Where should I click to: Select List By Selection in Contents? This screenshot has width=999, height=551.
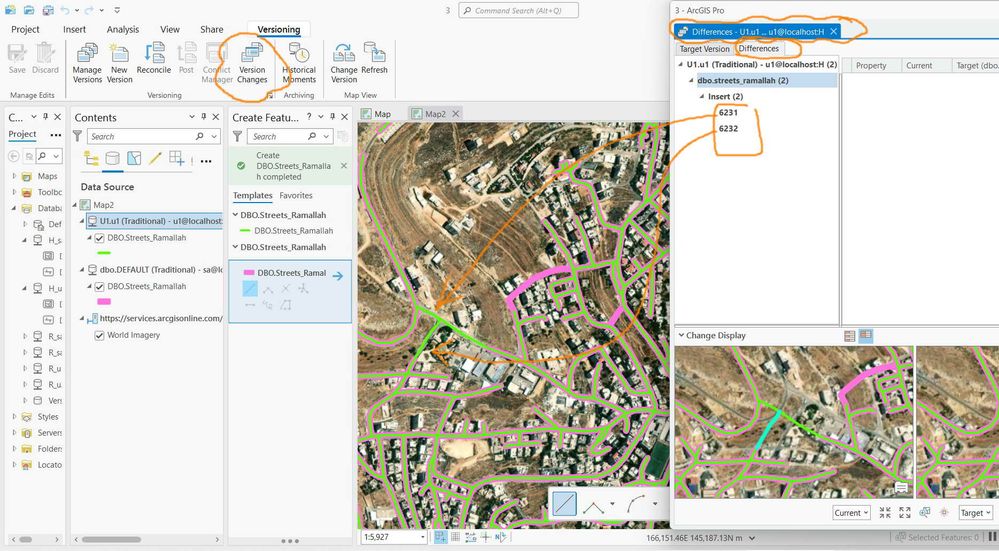[134, 158]
